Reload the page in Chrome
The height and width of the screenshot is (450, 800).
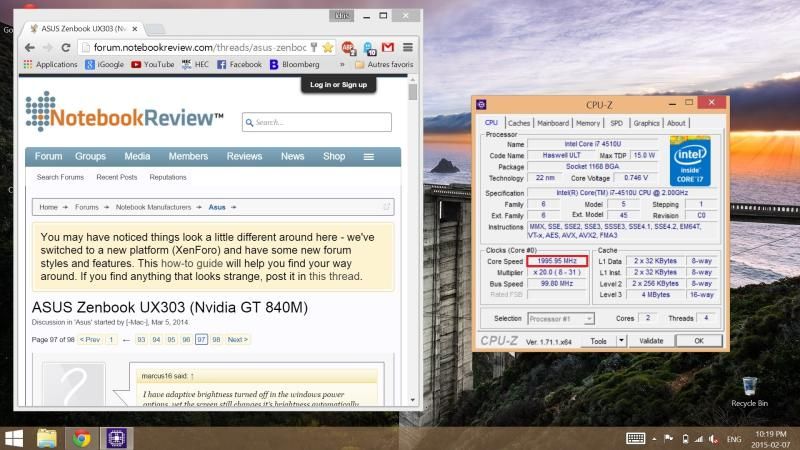coord(65,47)
